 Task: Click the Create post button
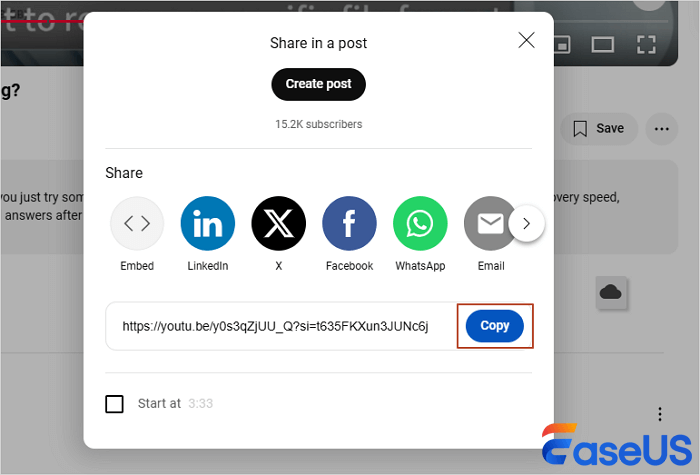tap(318, 84)
